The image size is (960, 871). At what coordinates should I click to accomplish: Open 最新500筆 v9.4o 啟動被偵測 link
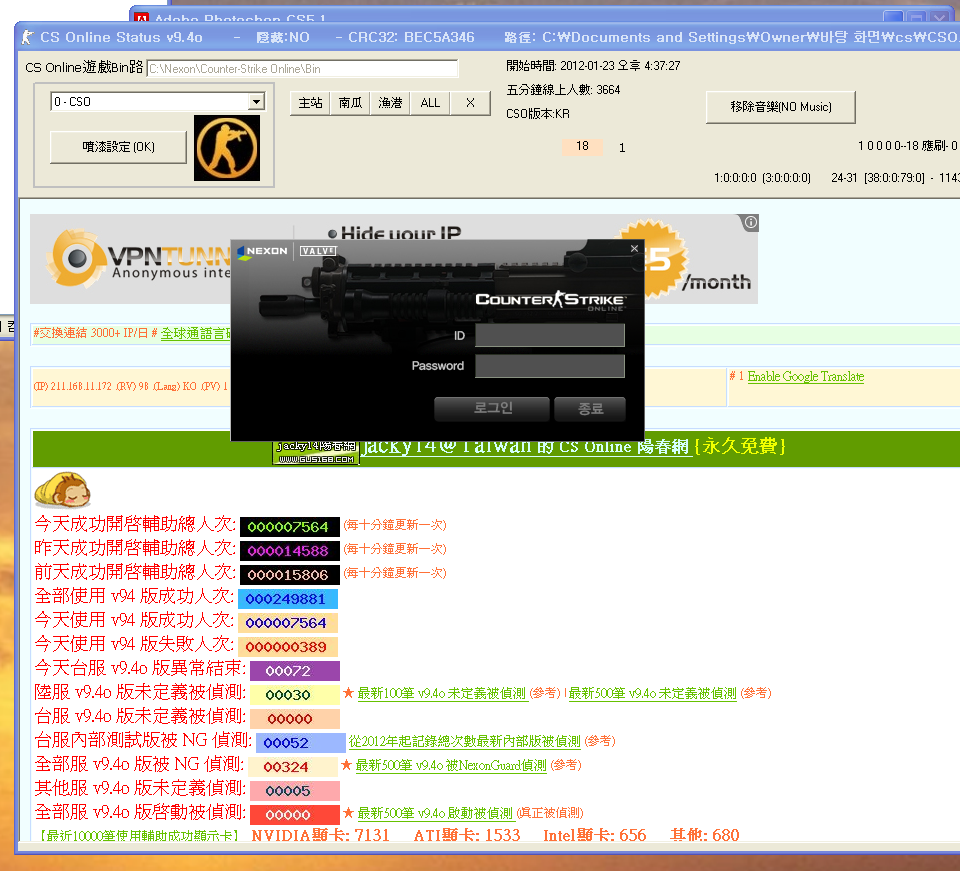click(435, 813)
